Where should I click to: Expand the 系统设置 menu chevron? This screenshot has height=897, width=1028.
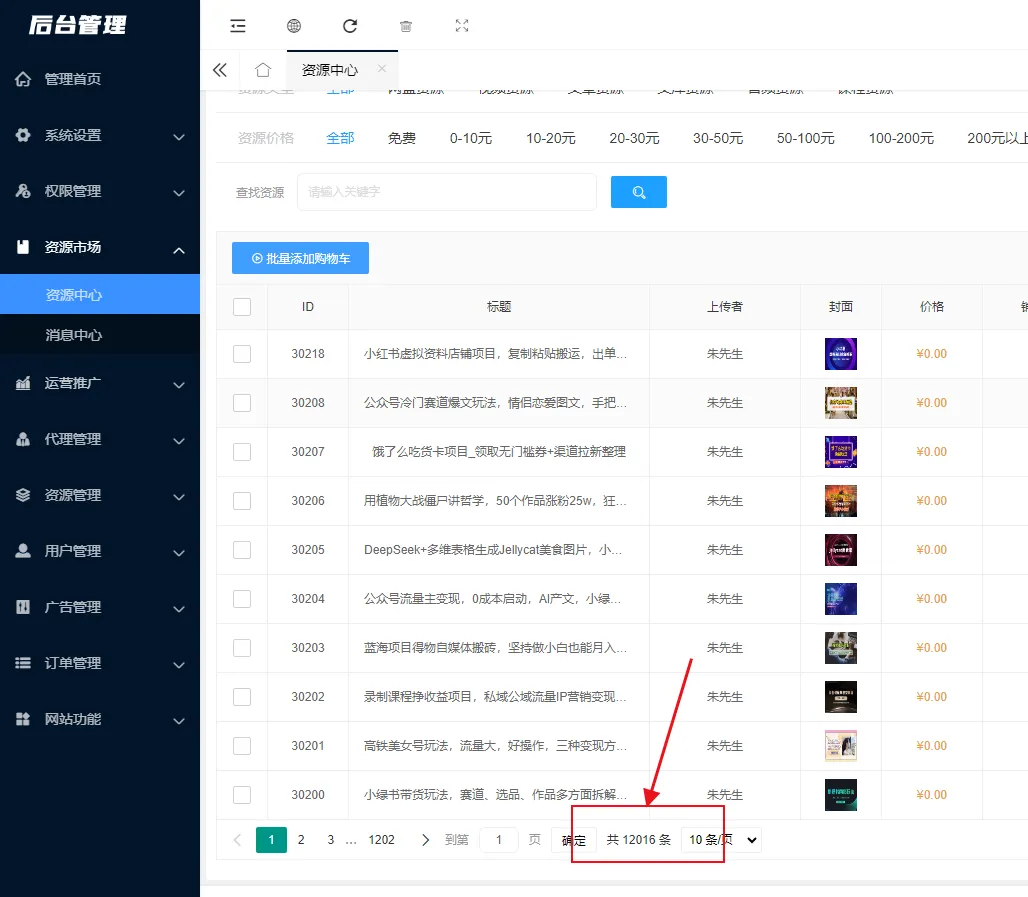(x=178, y=136)
